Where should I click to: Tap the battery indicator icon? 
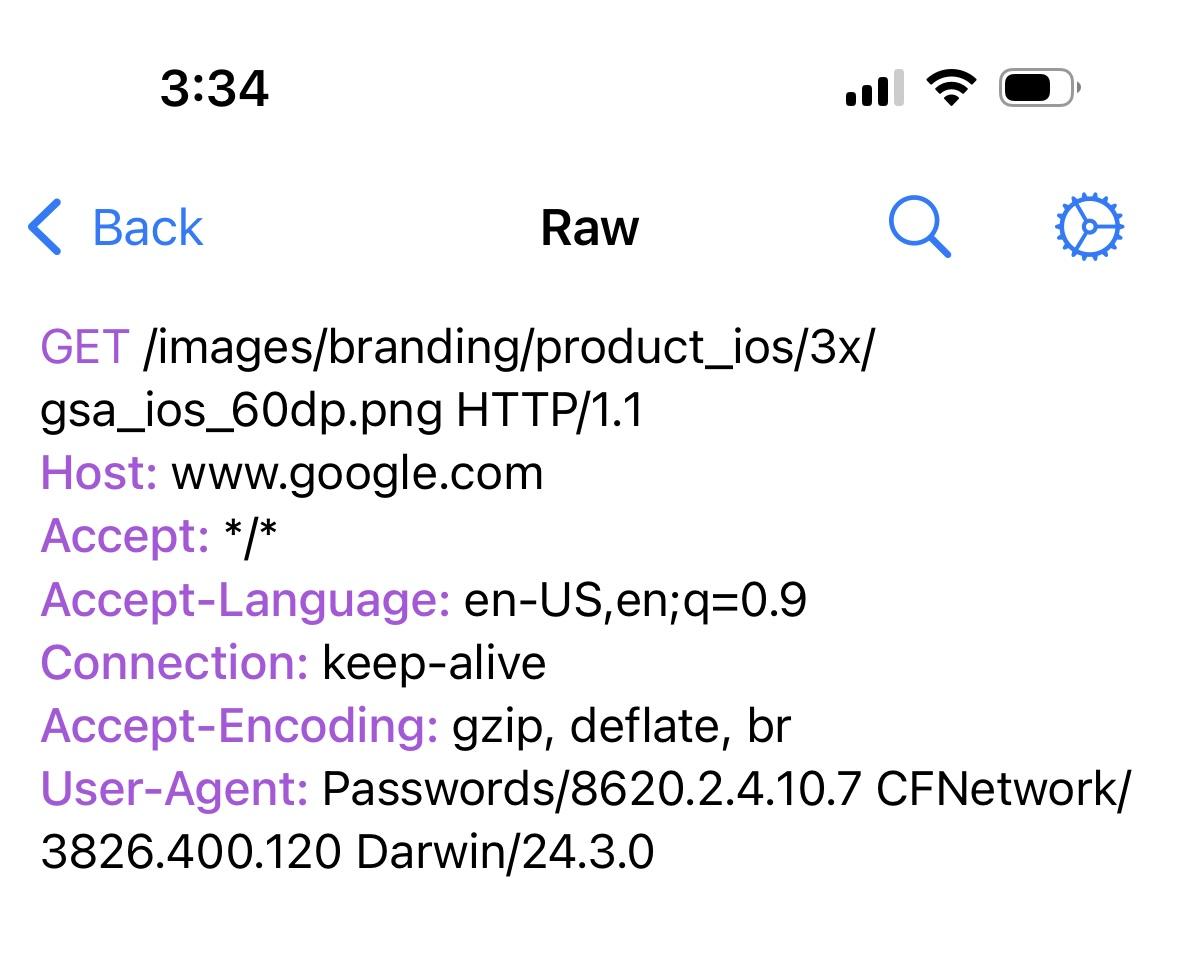[1039, 88]
